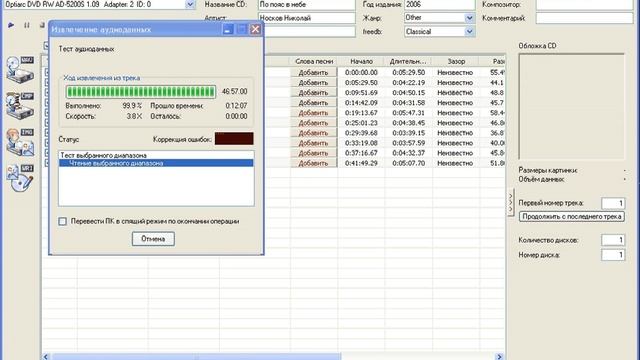
Task: Click the Год издания field showing 2006
Action: tap(440, 4)
